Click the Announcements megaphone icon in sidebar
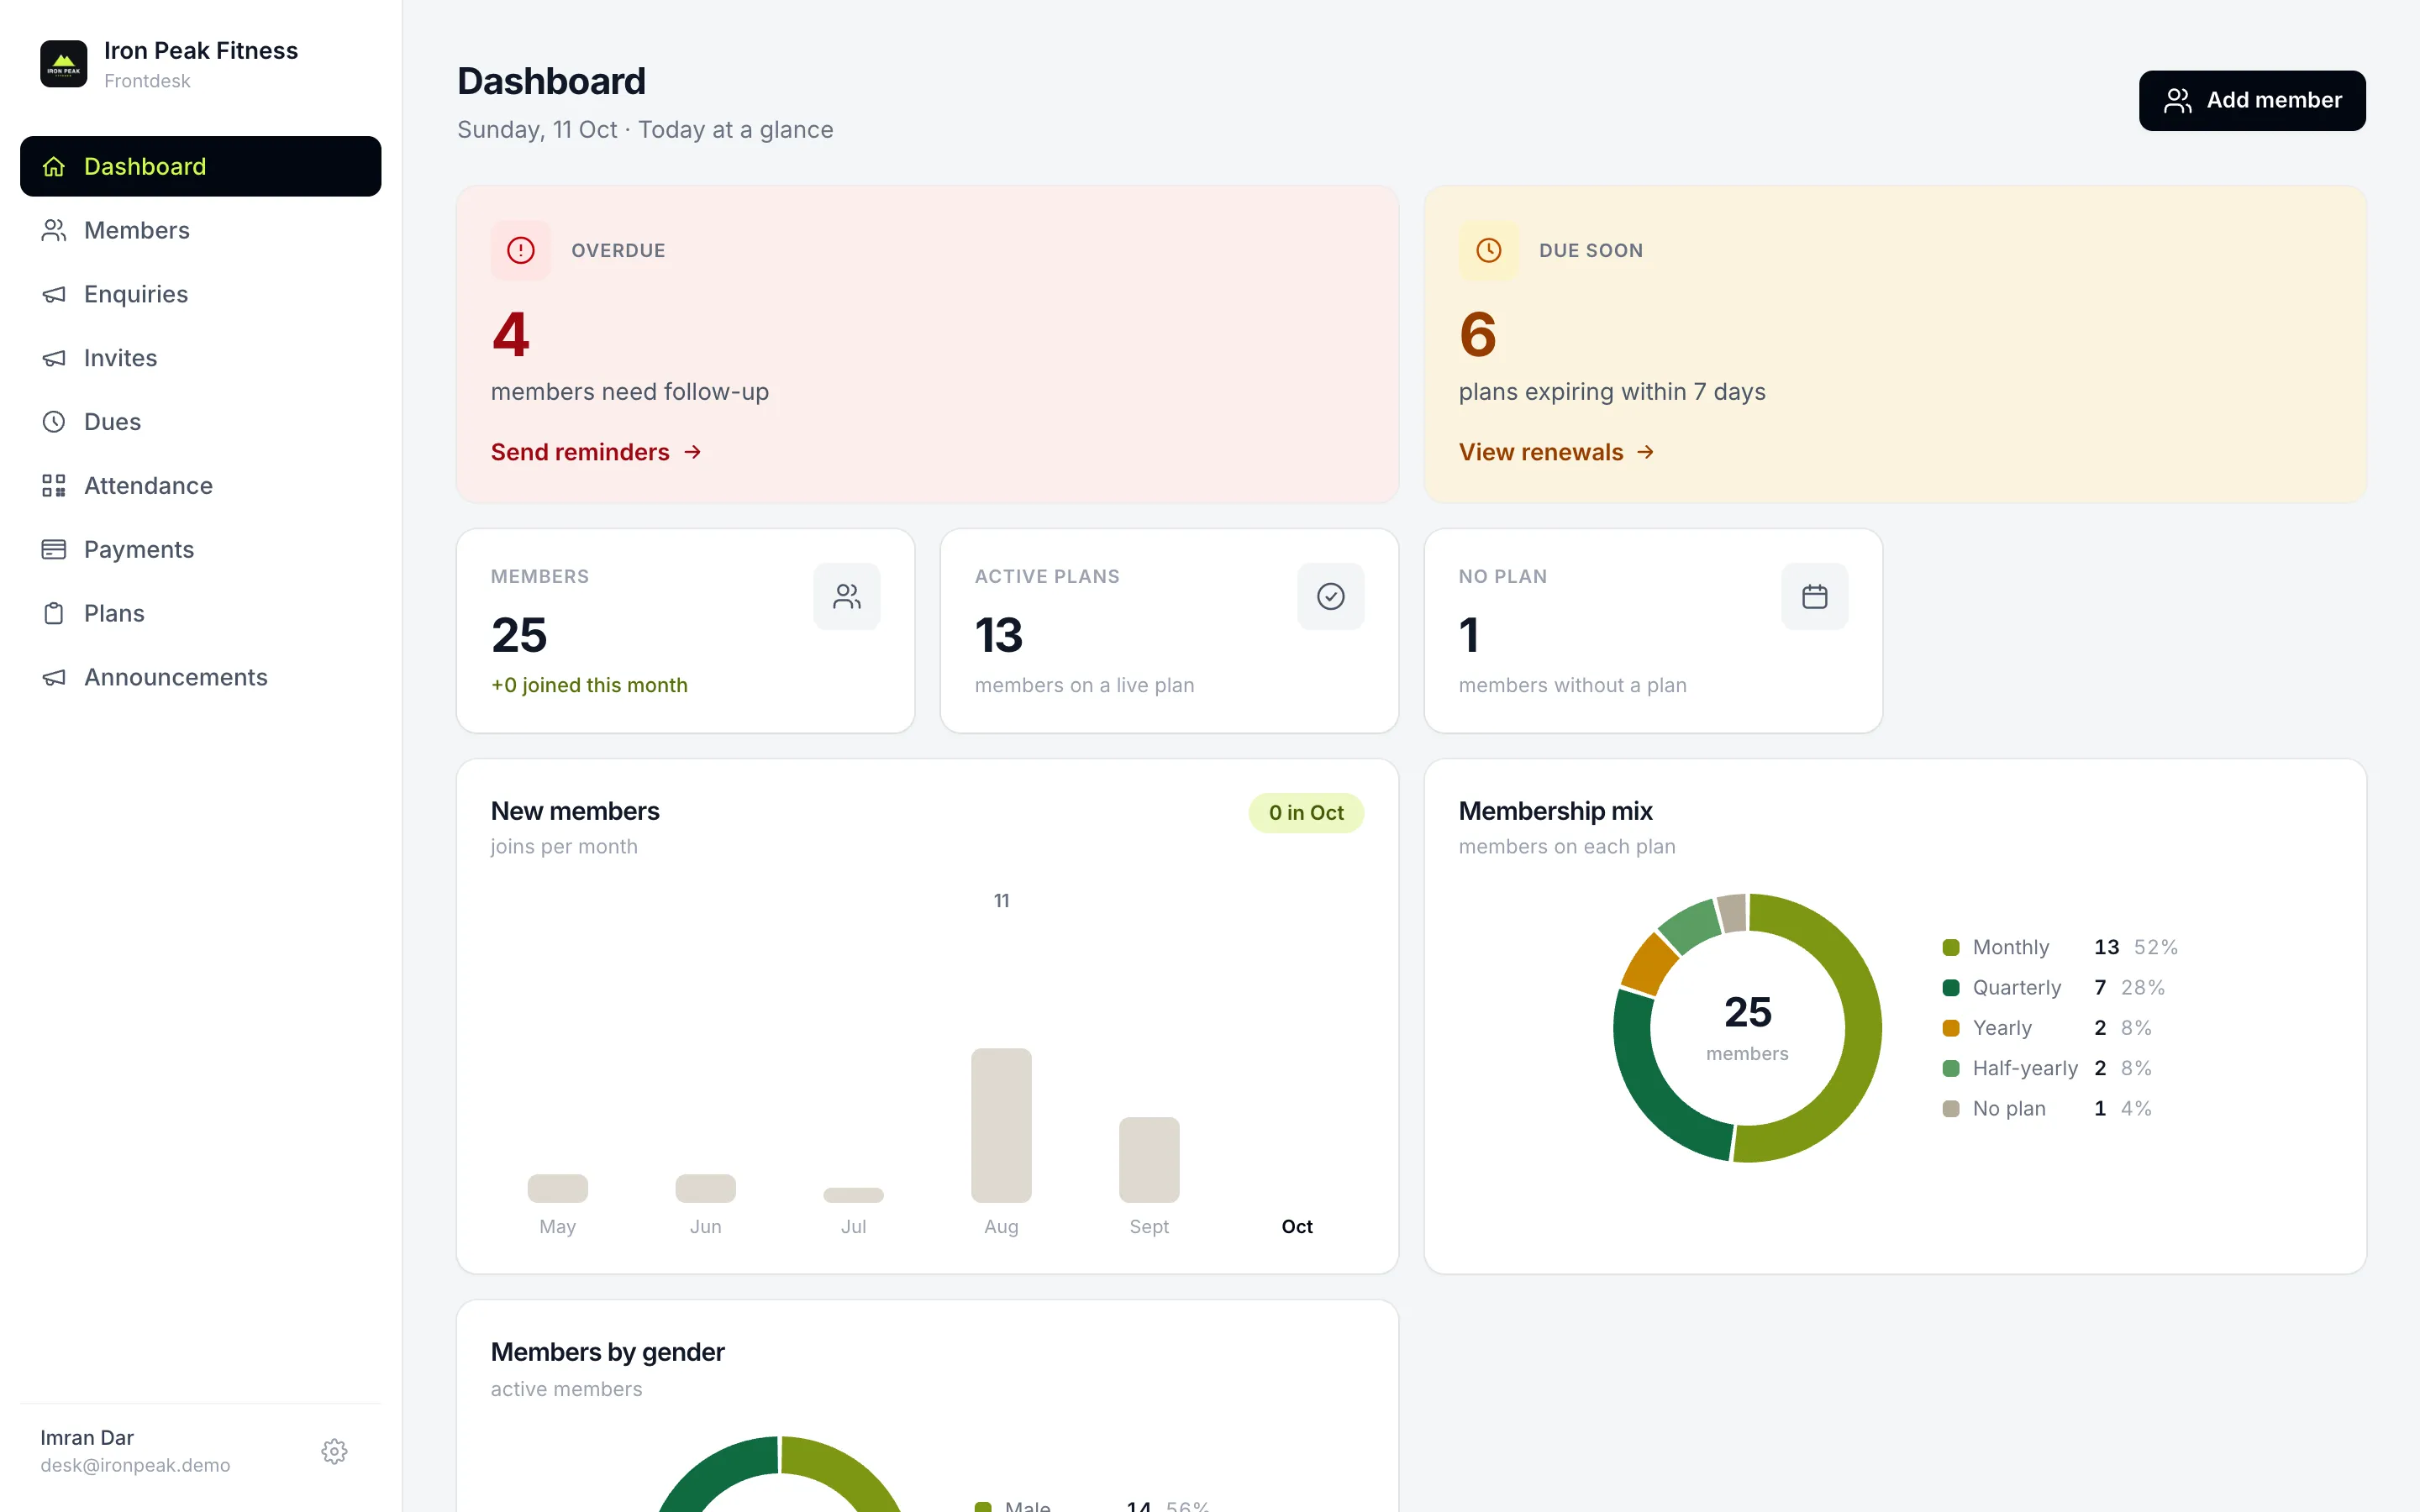This screenshot has width=2420, height=1512. tap(54, 677)
